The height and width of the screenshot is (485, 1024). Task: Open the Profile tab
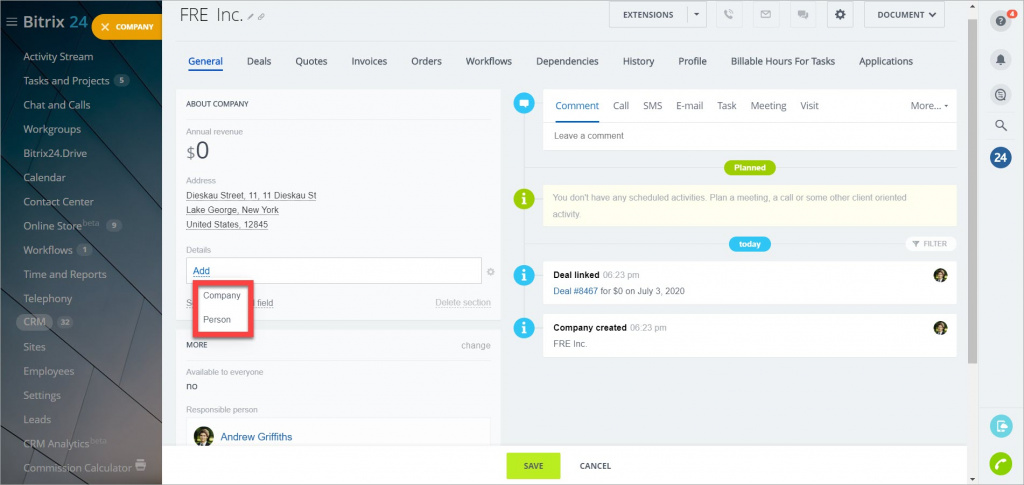[x=692, y=61]
